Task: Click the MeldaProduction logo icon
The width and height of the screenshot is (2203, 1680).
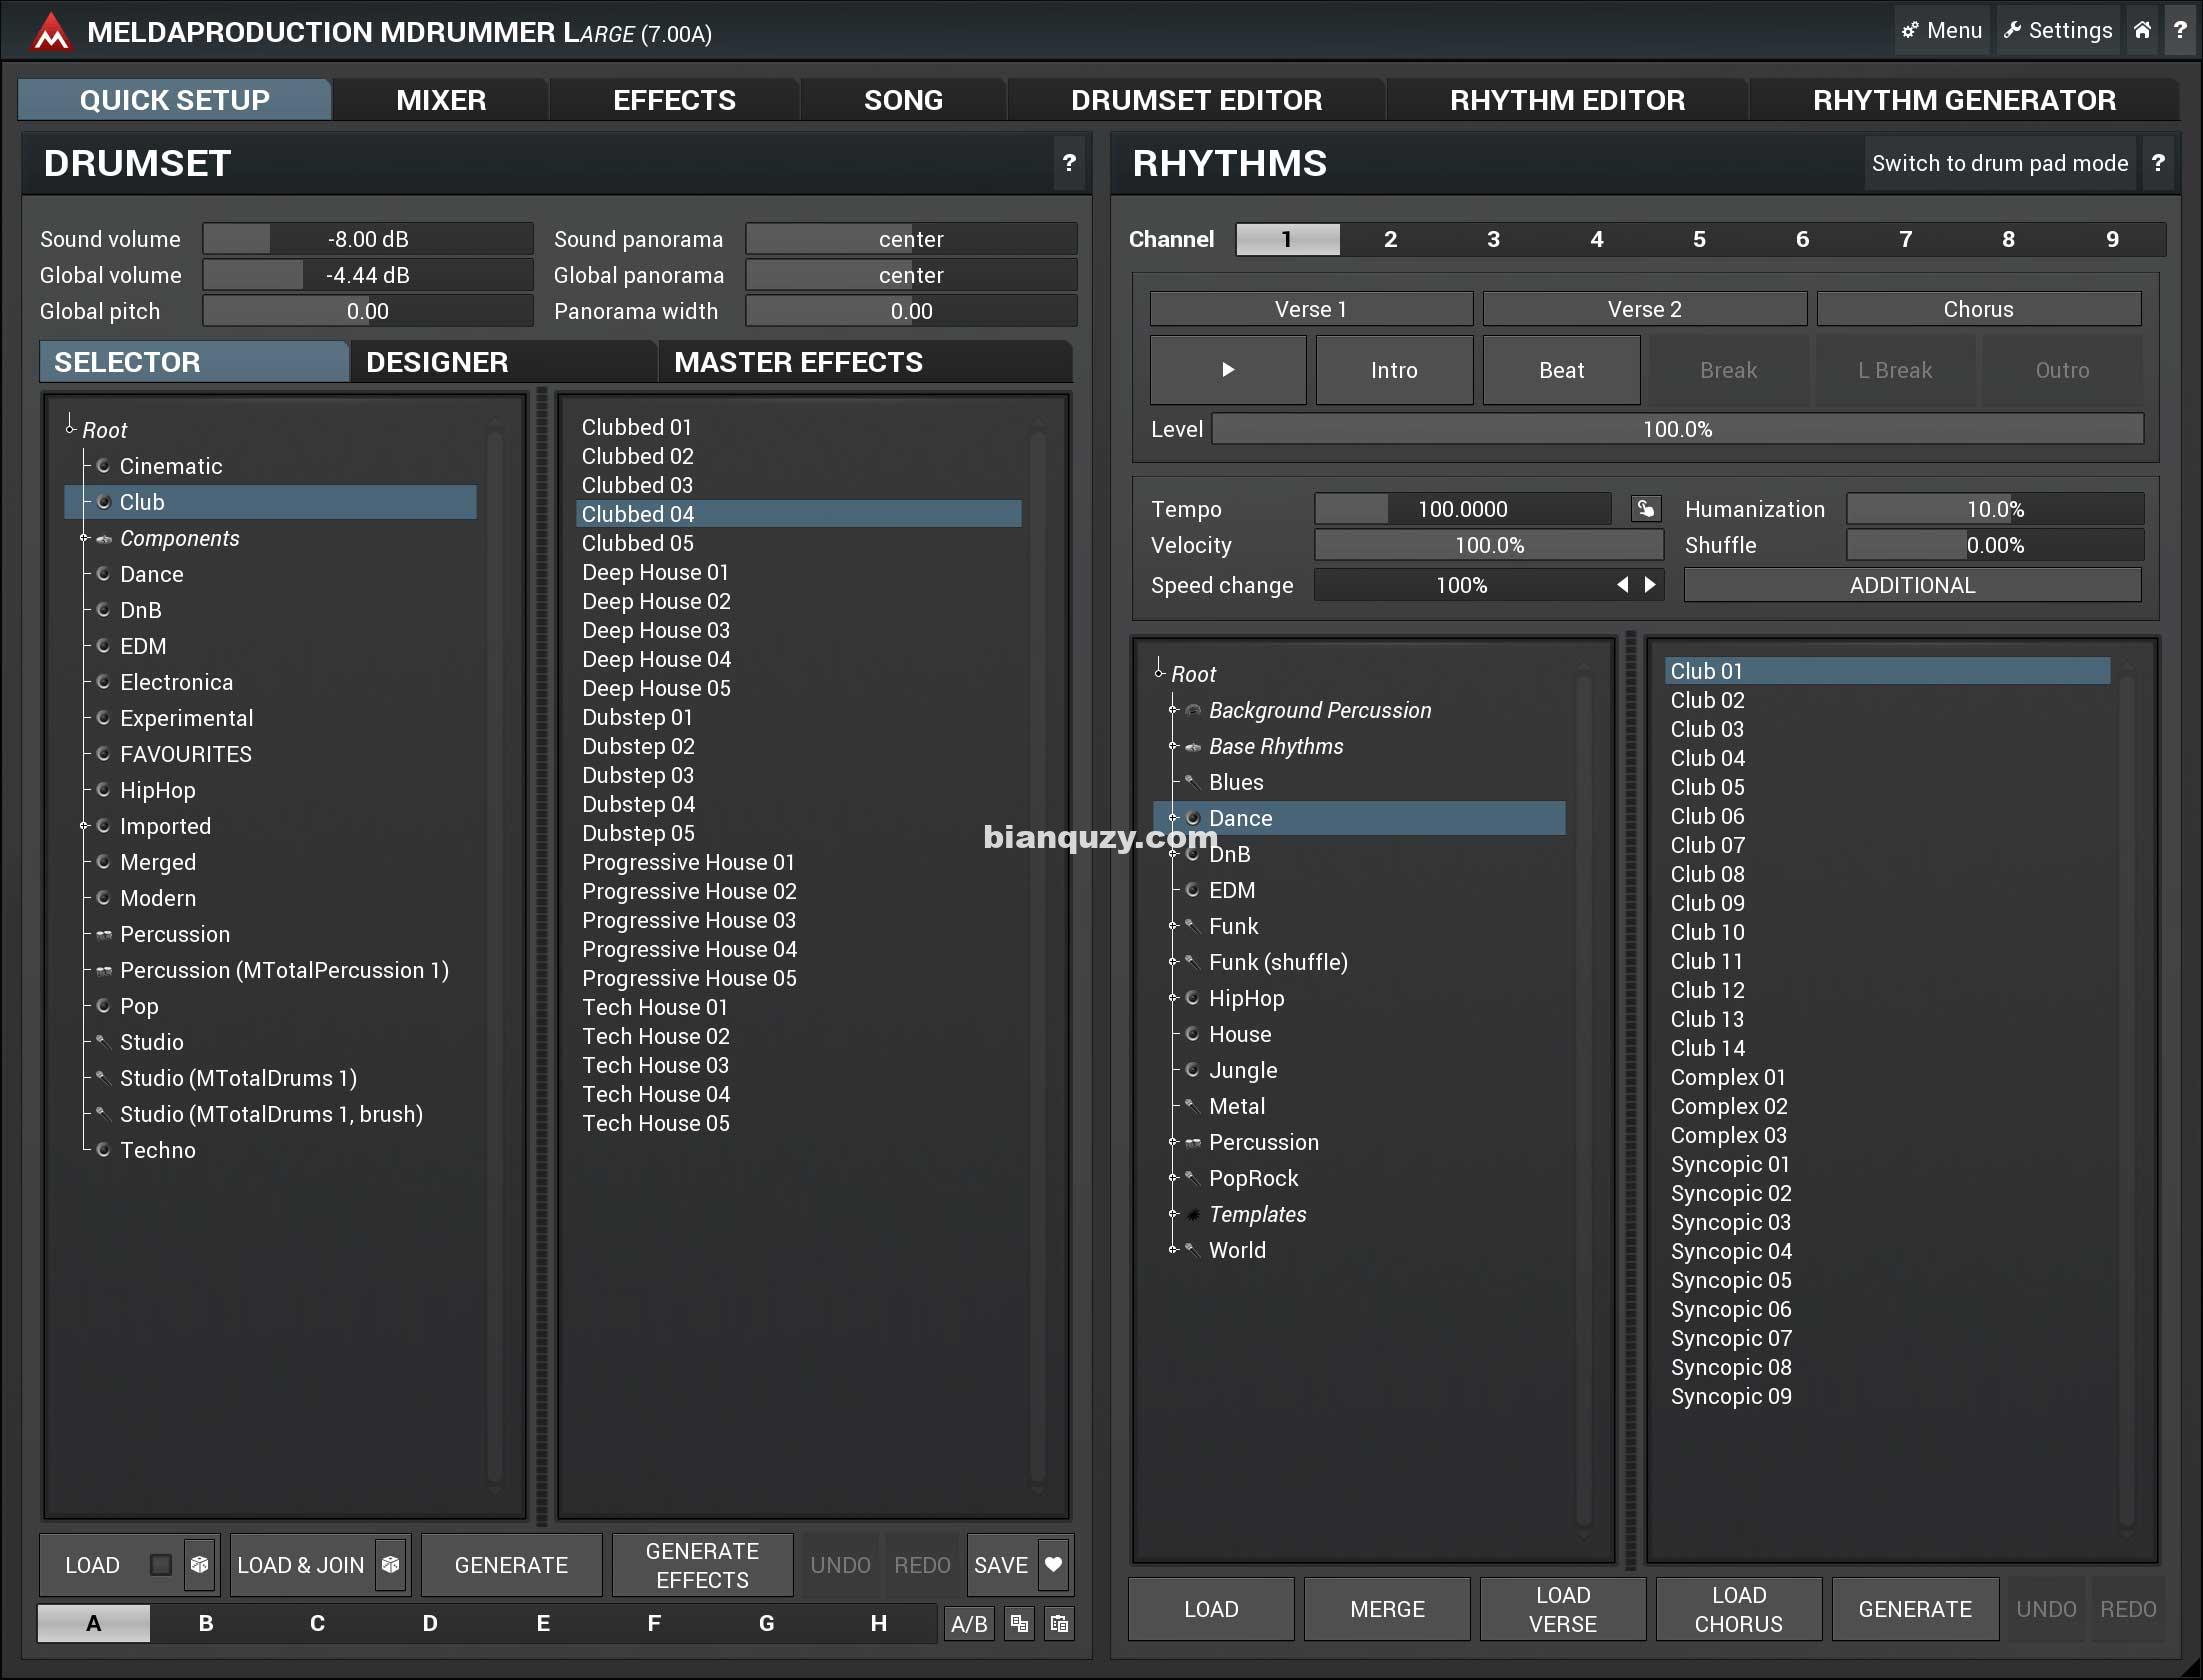Action: (x=50, y=33)
